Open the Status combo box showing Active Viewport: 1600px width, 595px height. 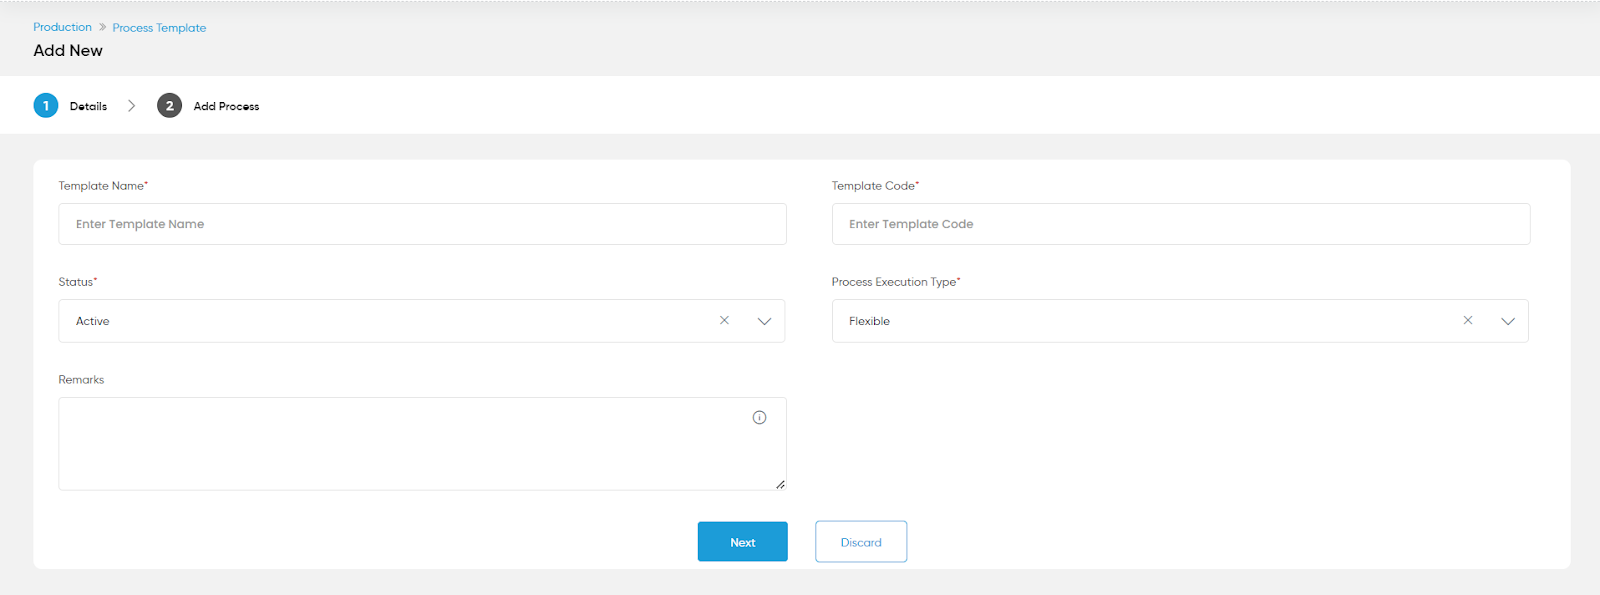(x=421, y=321)
